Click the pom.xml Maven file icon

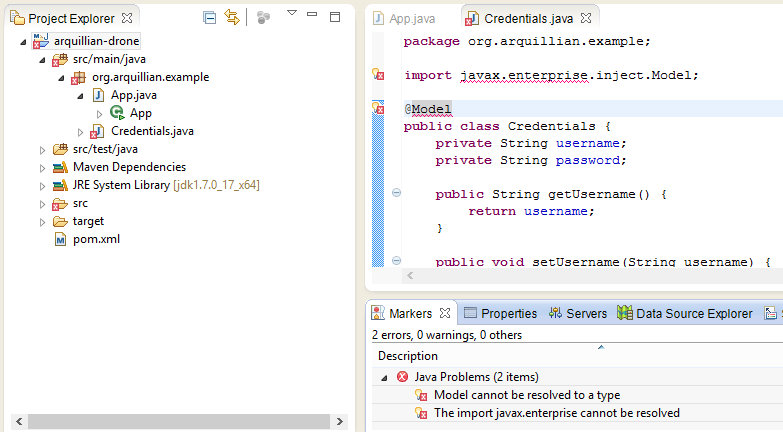click(60, 240)
